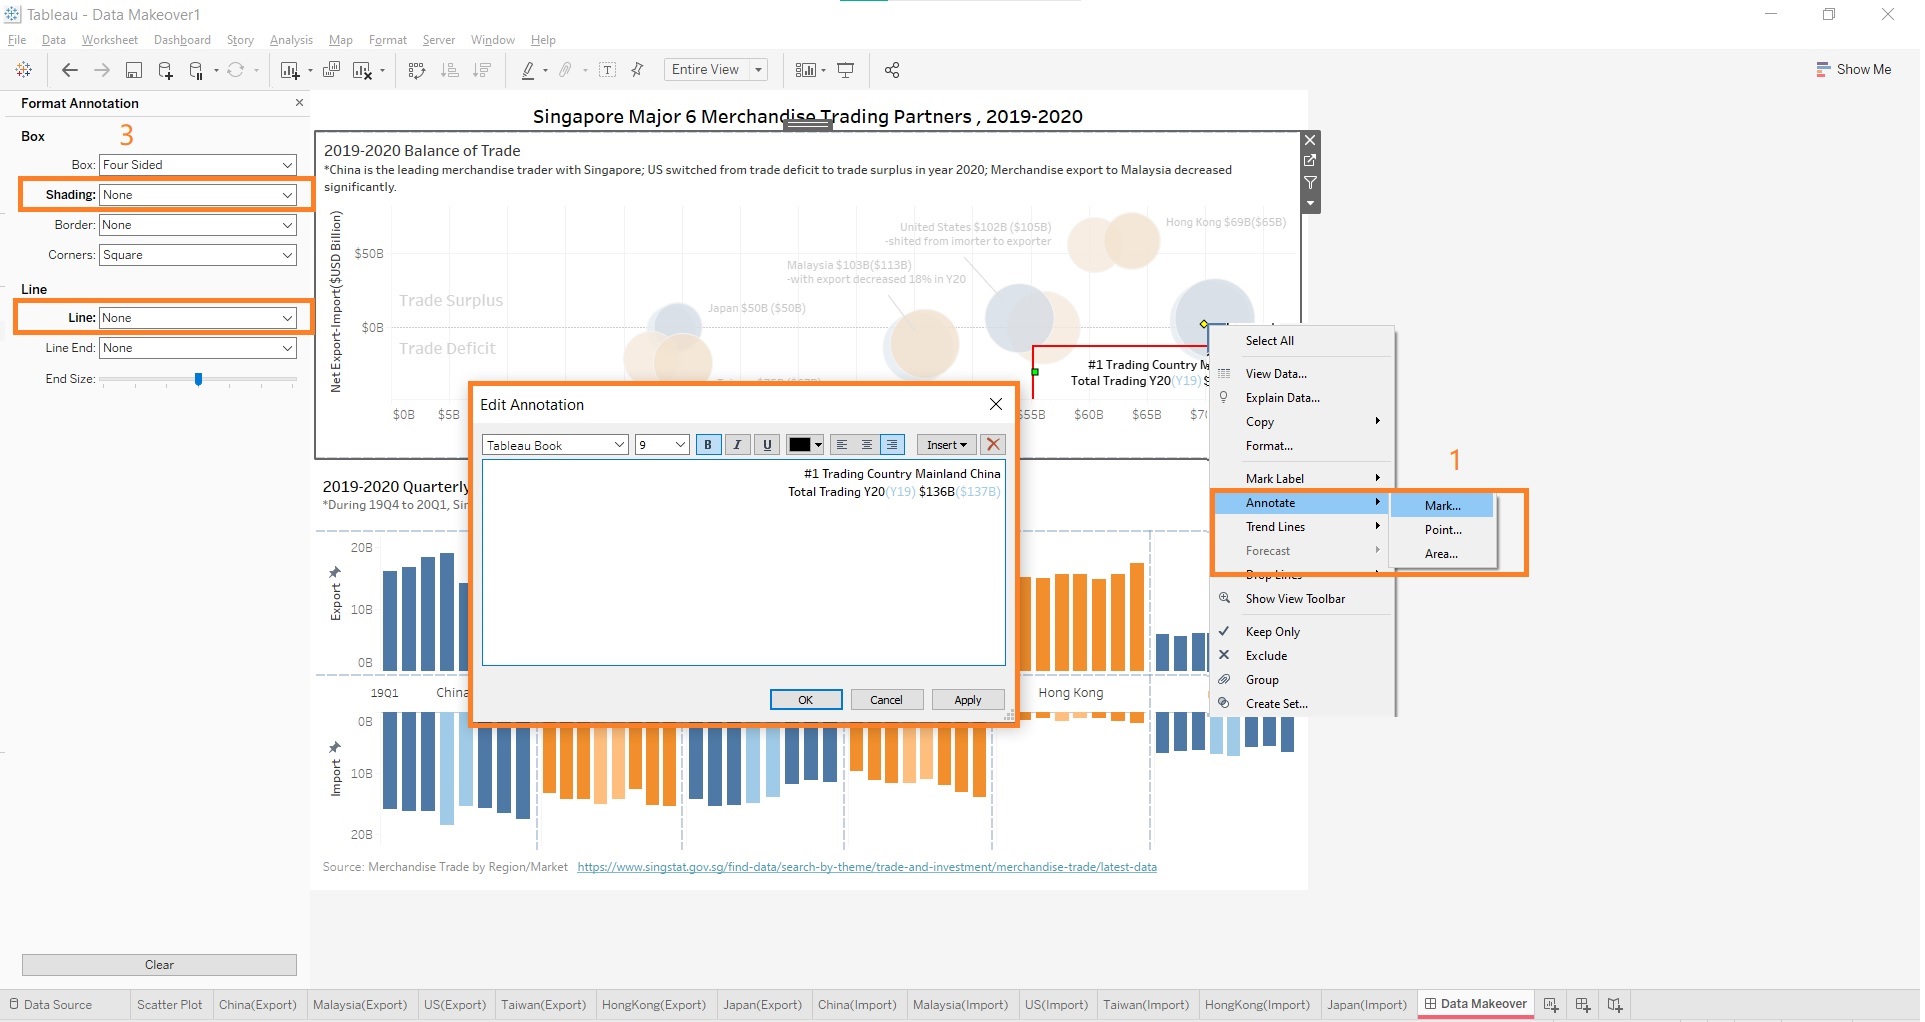The width and height of the screenshot is (1925, 1022).
Task: Select Area... in the Annotate submenu
Action: 1442,554
